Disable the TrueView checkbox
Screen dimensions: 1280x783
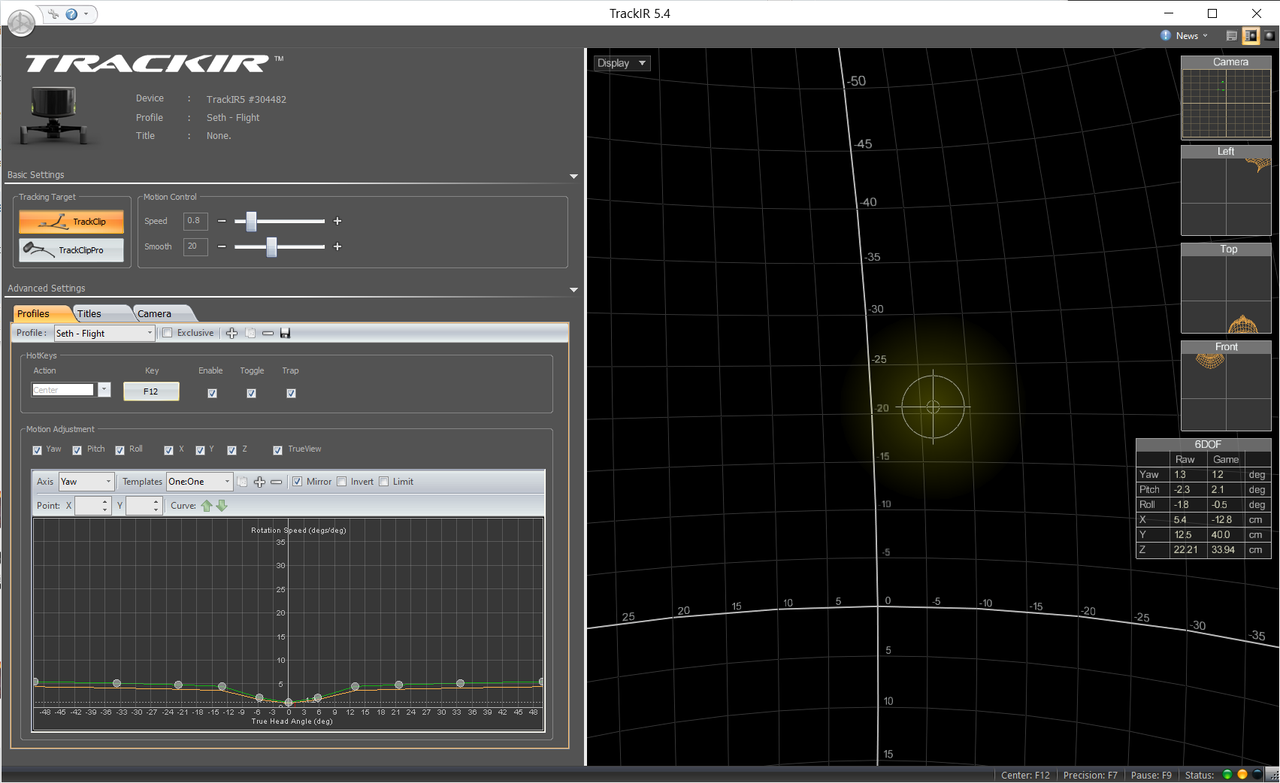coord(278,450)
